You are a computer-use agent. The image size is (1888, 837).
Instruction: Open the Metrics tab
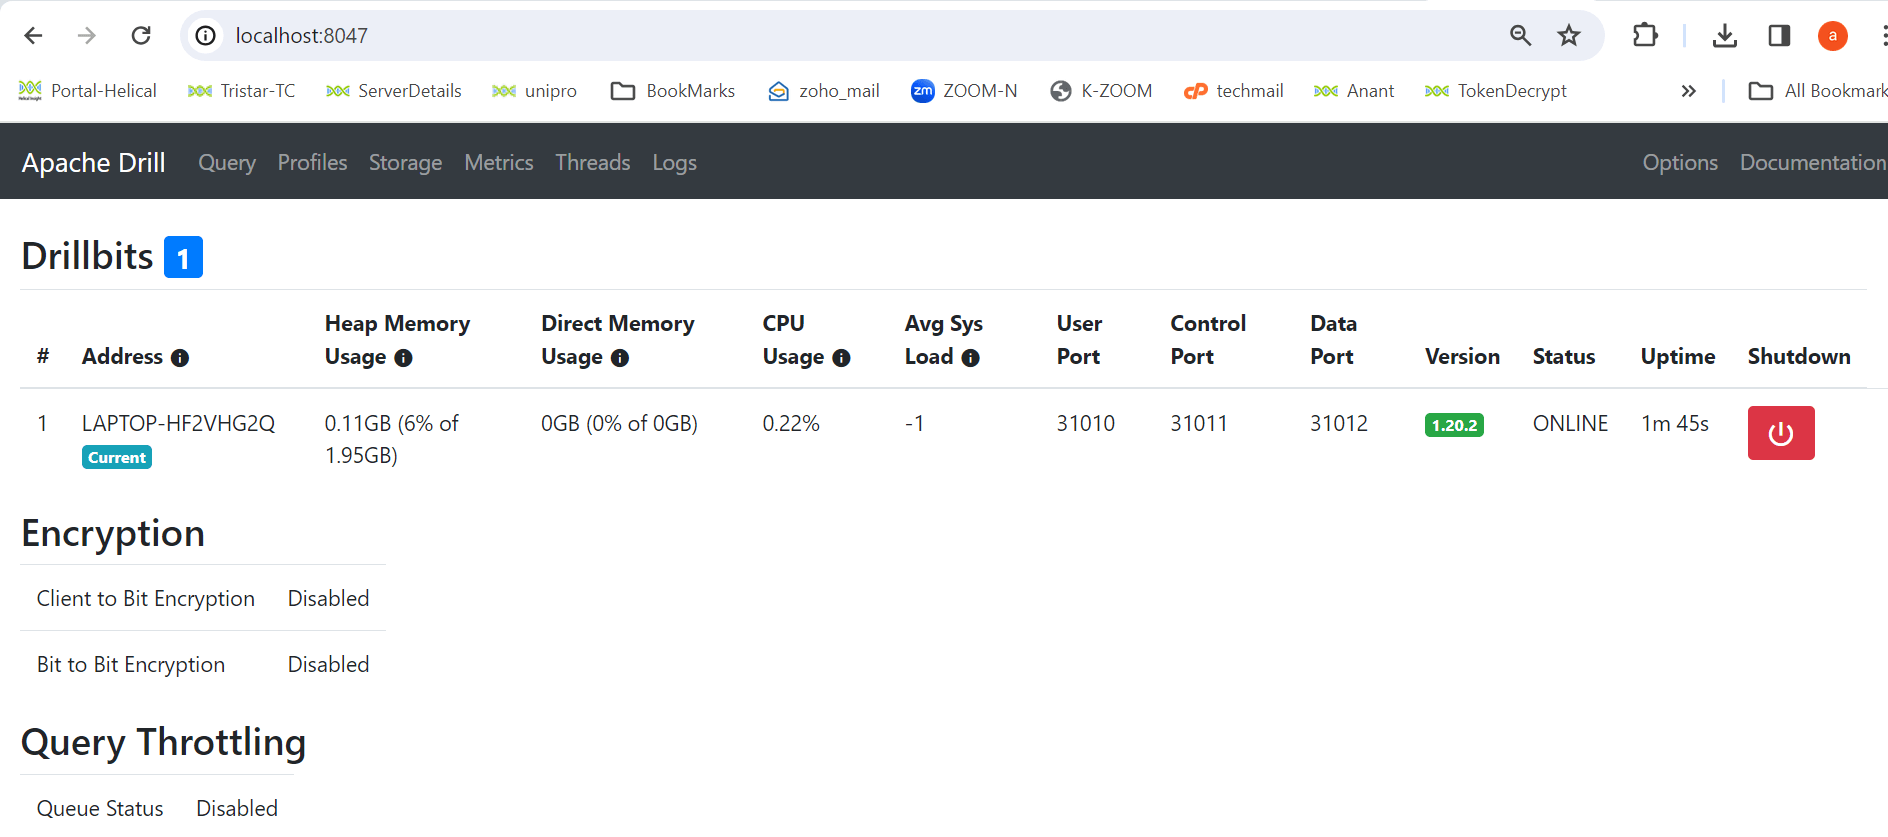[499, 162]
